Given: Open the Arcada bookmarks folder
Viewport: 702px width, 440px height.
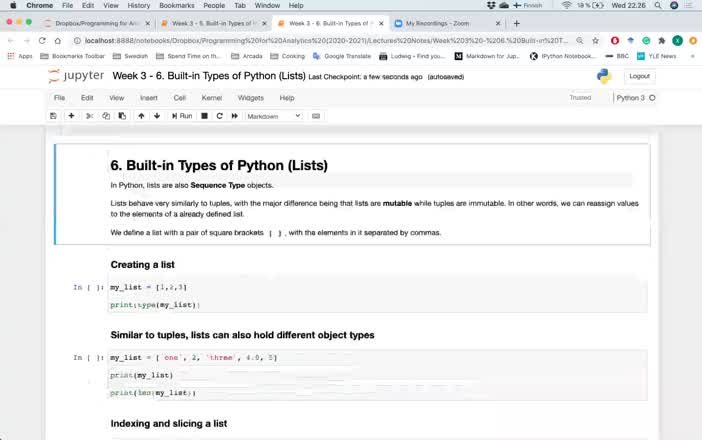Looking at the screenshot, I should click(x=247, y=56).
